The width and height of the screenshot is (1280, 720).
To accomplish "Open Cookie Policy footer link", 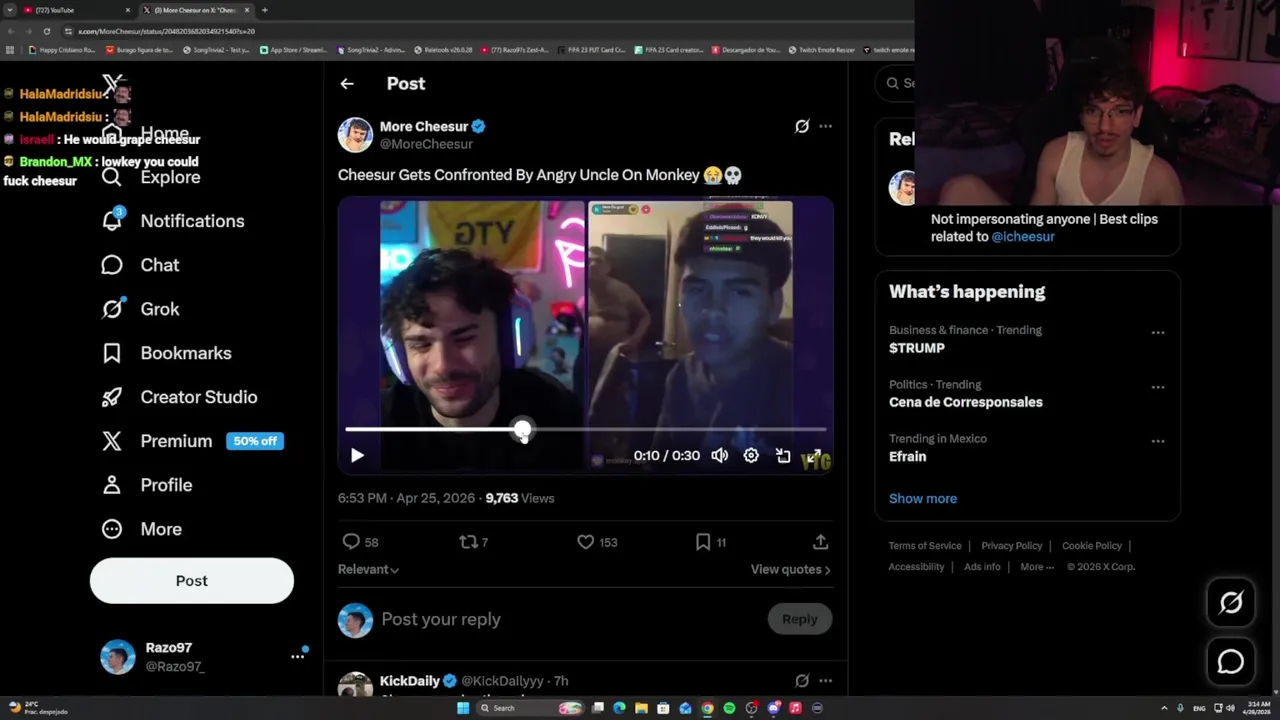I will (x=1092, y=546).
